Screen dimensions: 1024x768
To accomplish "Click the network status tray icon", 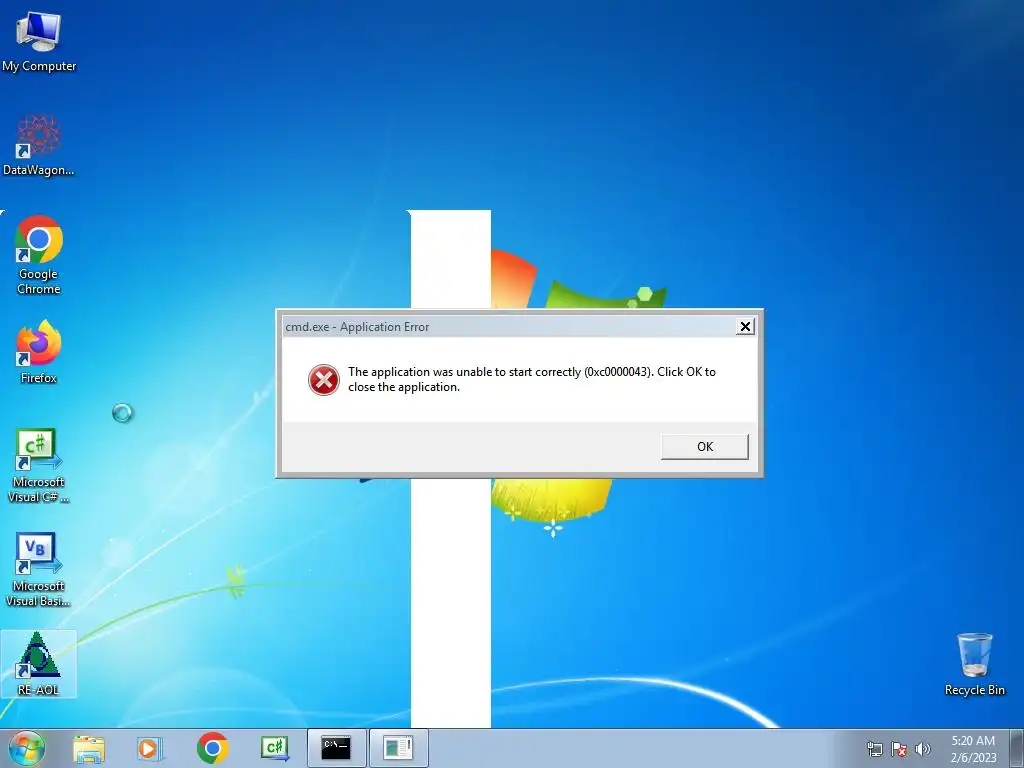I will click(874, 749).
